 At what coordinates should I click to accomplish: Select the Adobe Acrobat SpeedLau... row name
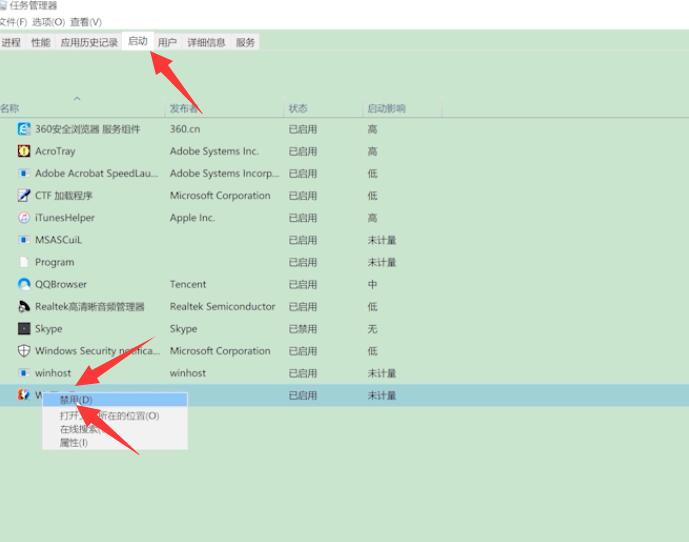(x=97, y=173)
